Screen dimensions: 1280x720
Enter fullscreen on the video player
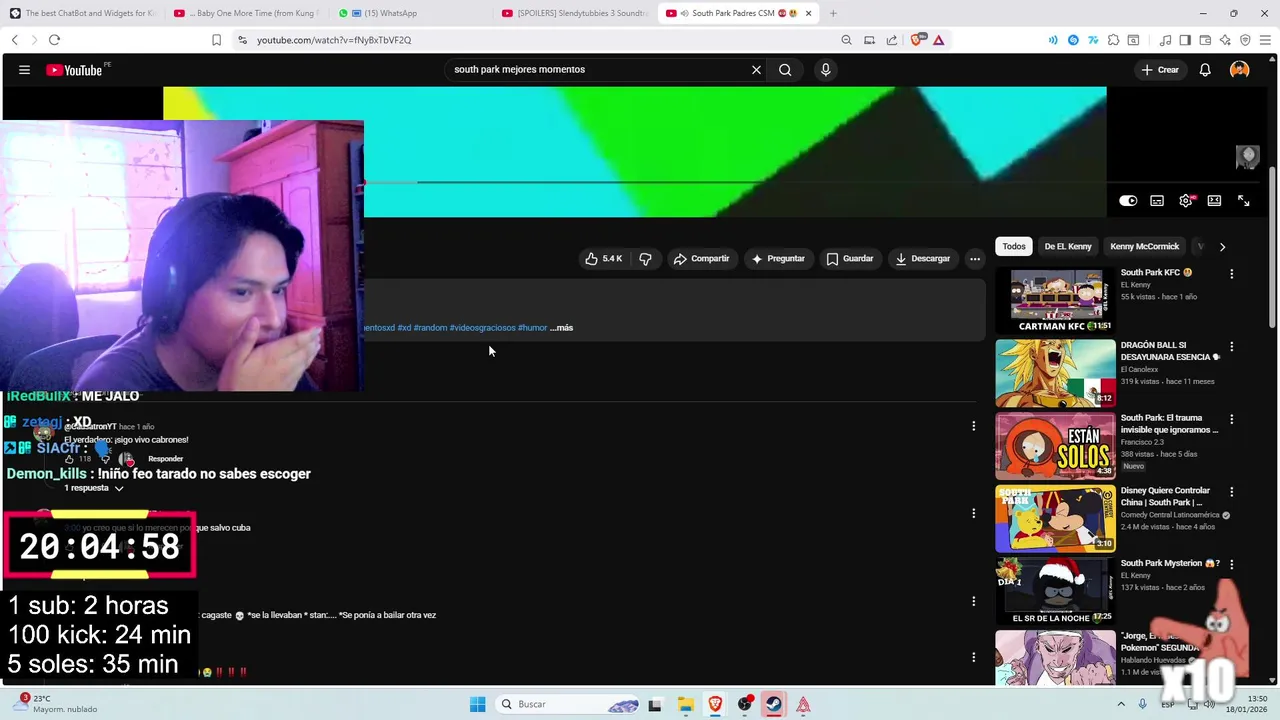(1243, 201)
